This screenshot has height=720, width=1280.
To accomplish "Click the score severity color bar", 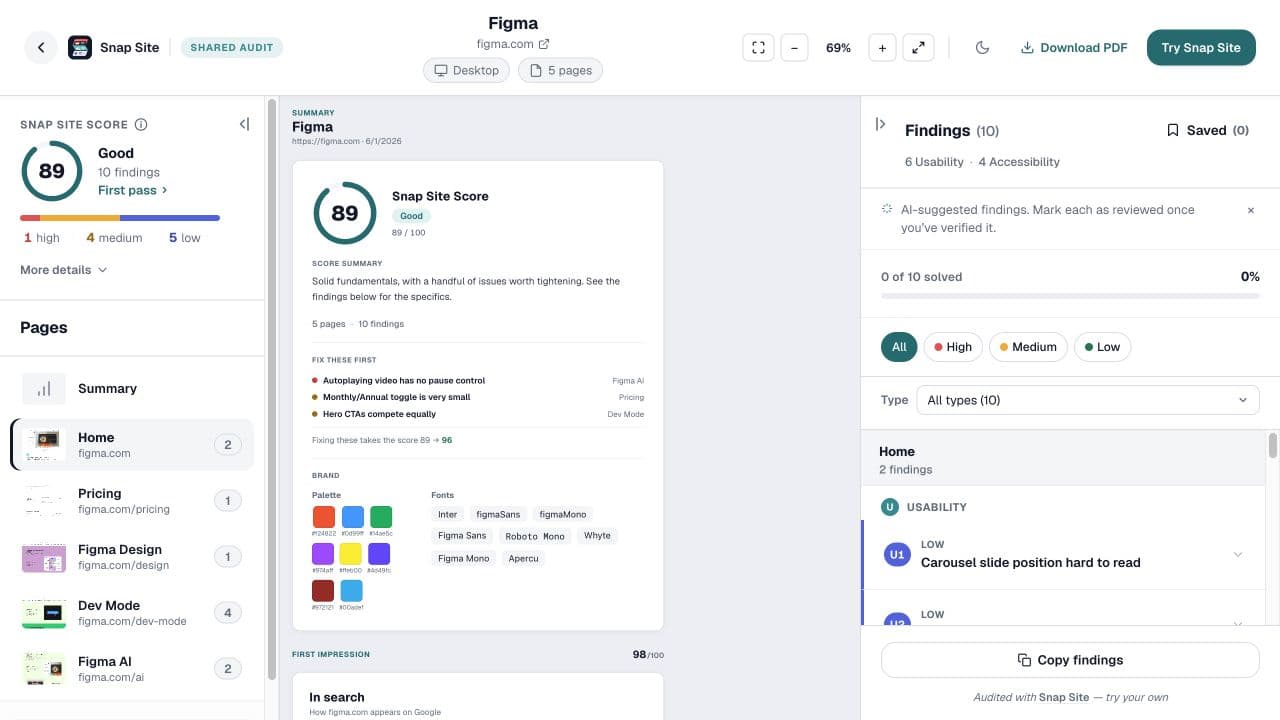I will pos(120,217).
